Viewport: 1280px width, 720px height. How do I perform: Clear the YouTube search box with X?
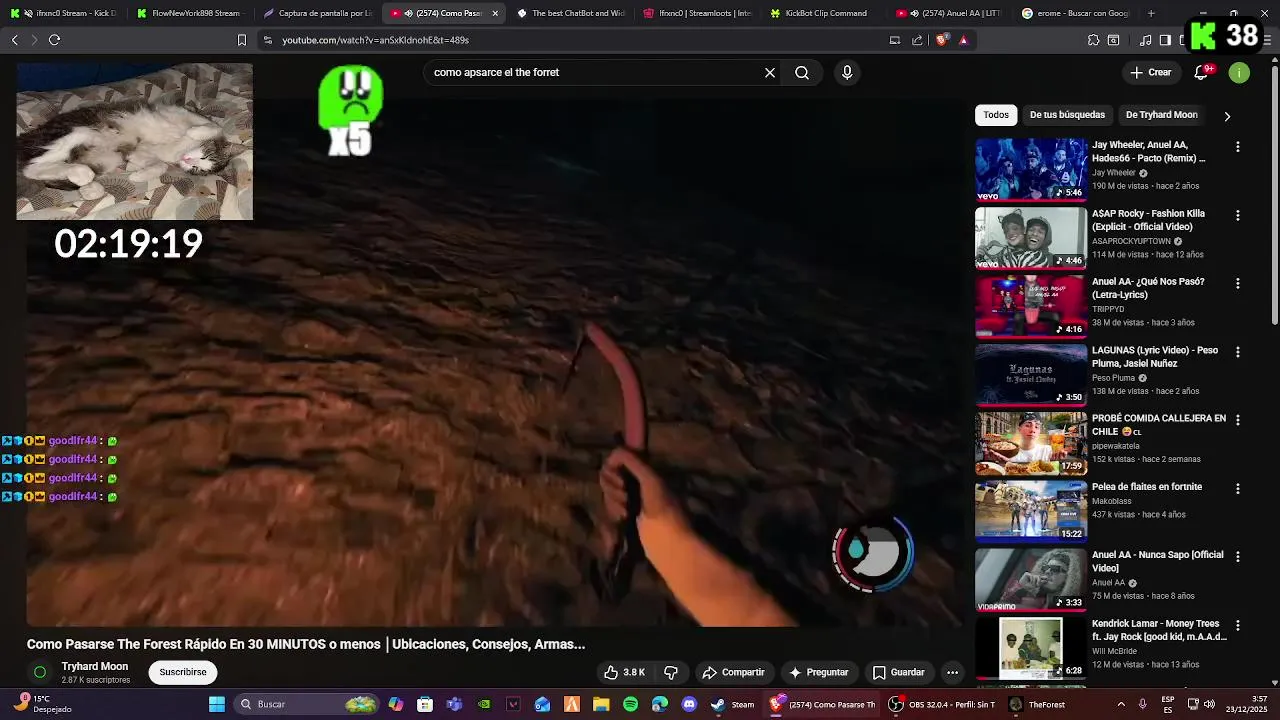(x=770, y=72)
